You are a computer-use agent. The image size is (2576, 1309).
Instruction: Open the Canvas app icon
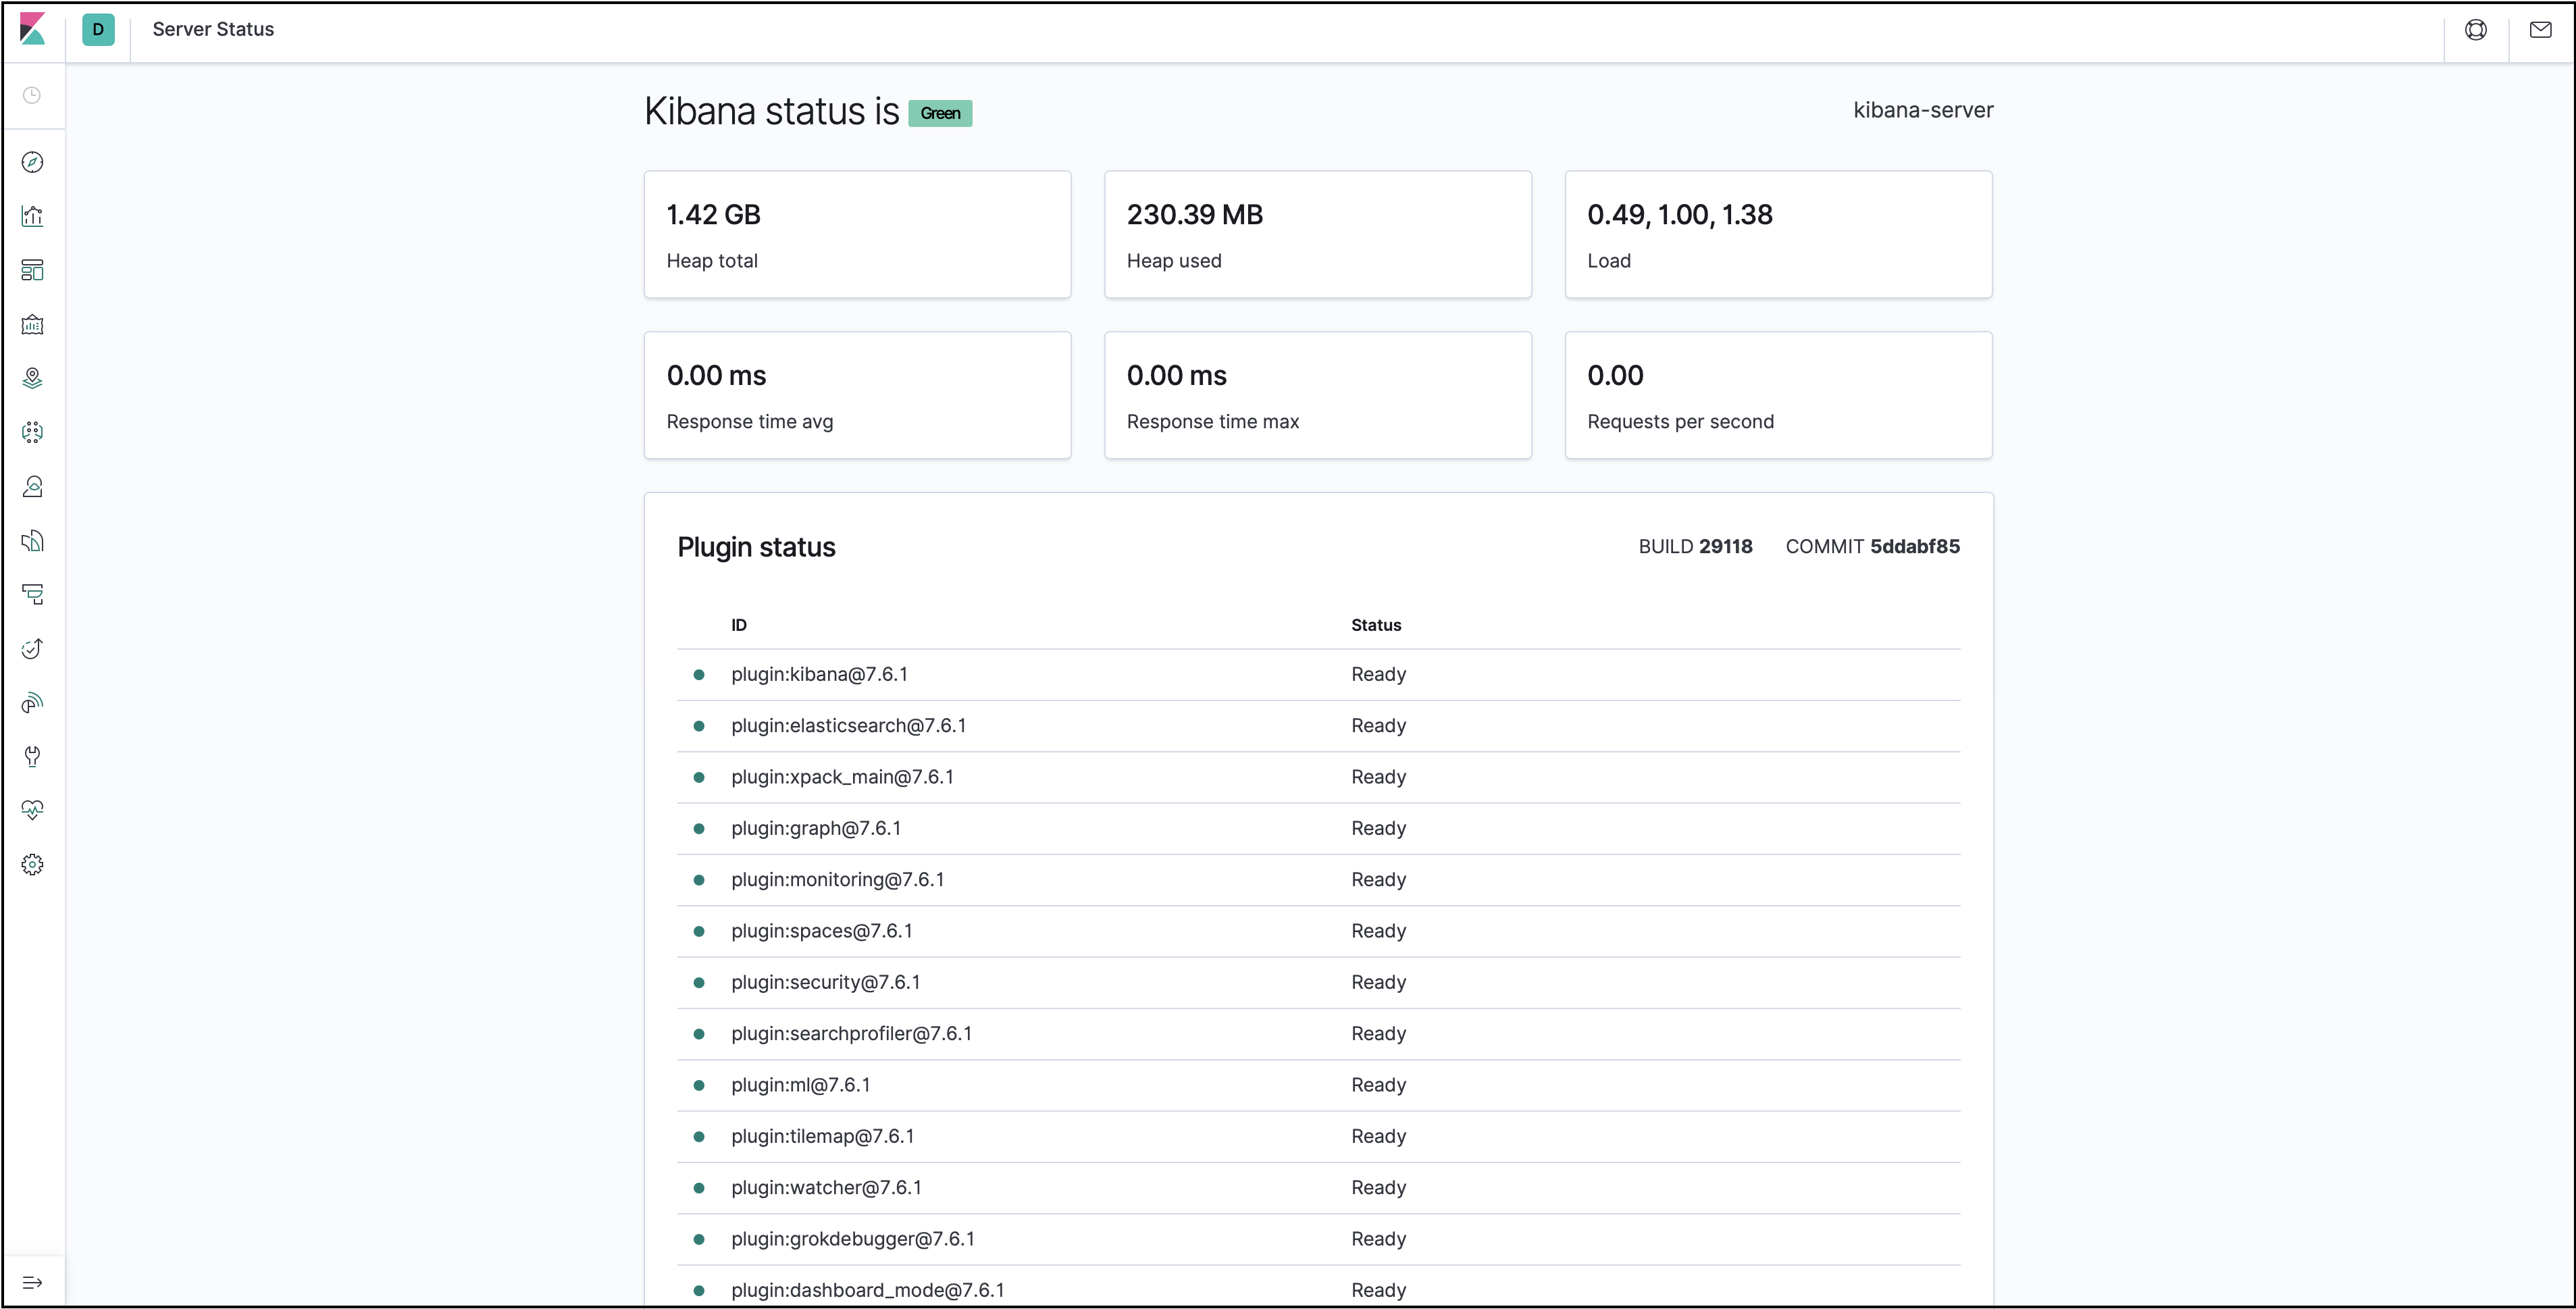tap(32, 324)
